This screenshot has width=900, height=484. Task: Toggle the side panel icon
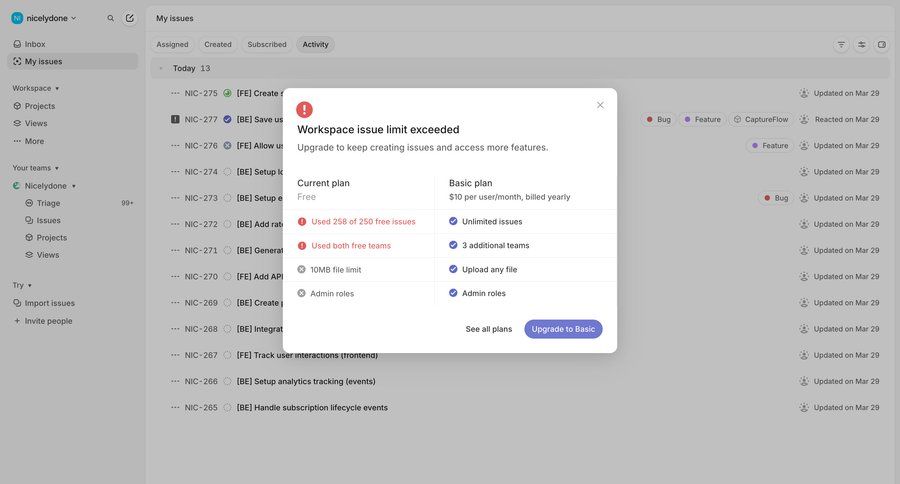(x=882, y=44)
